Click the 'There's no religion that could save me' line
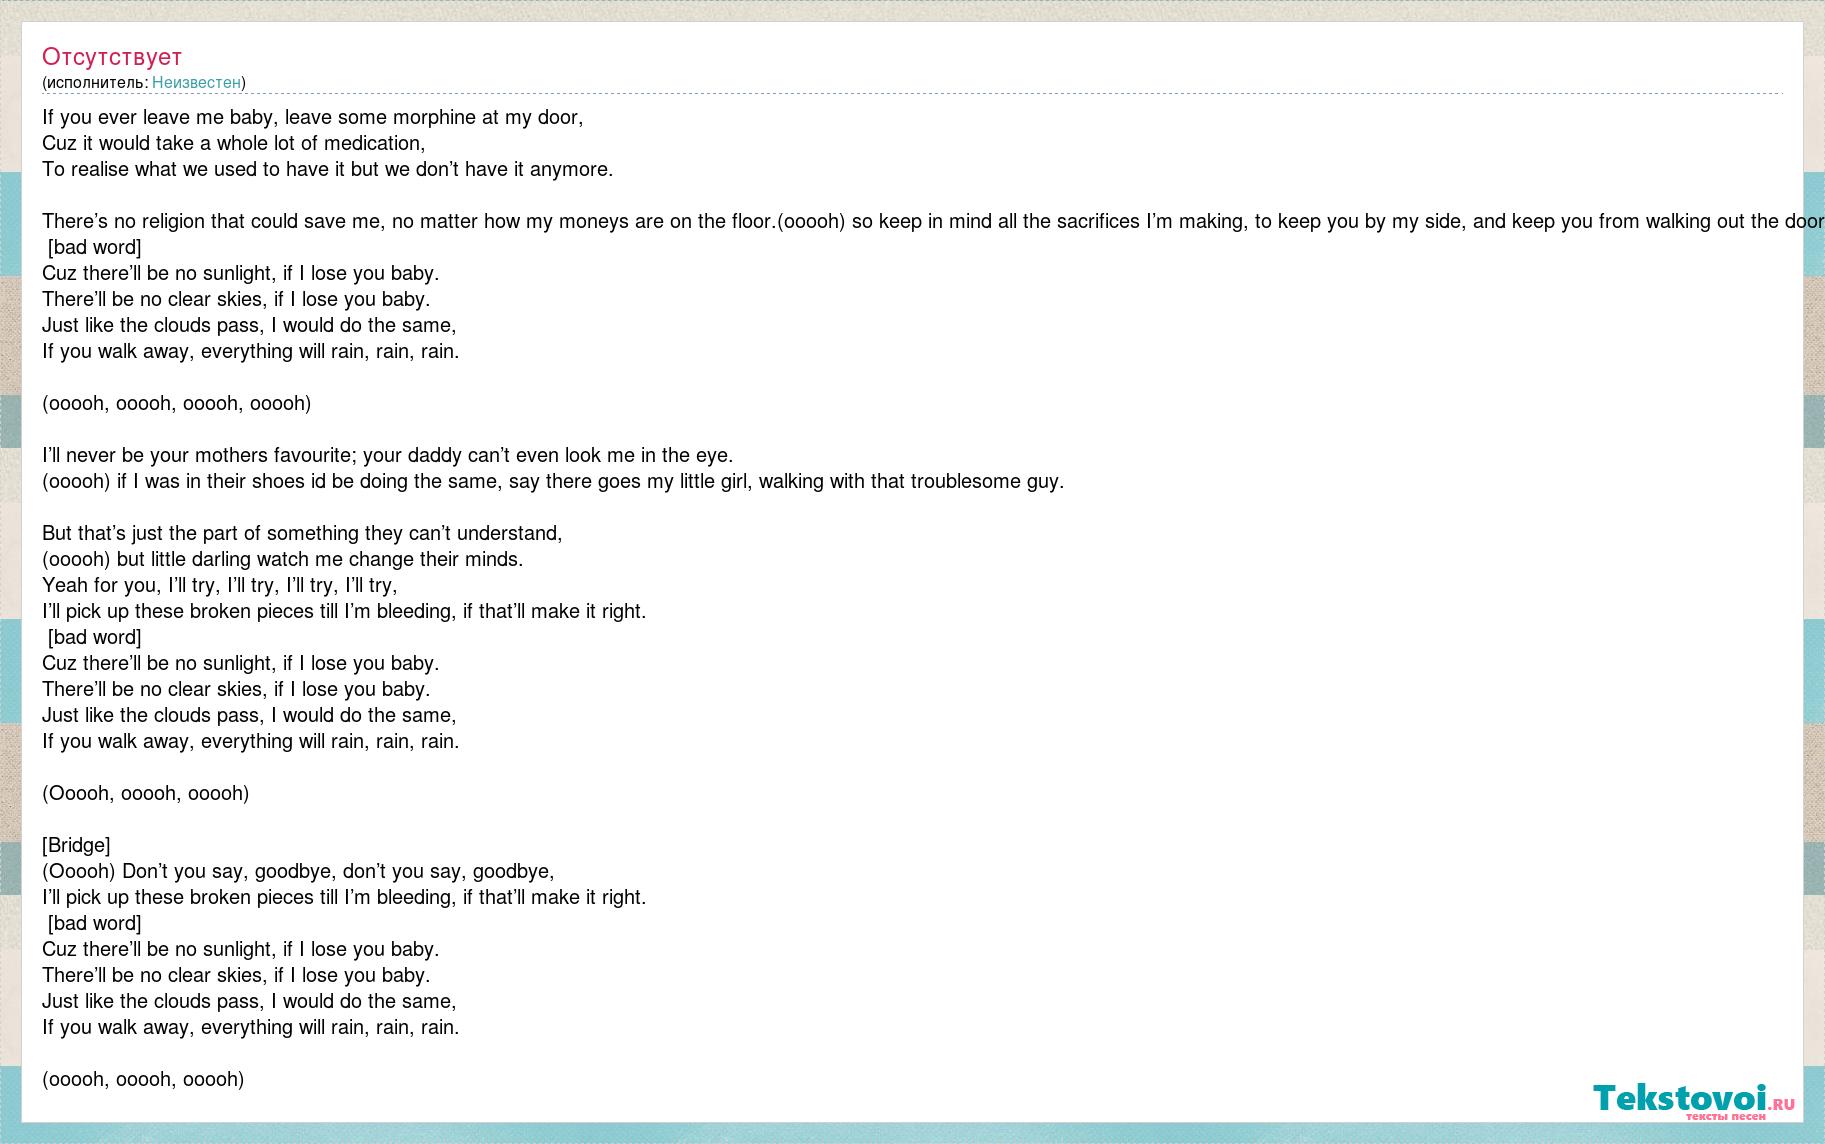Viewport: 1825px width, 1144px height. coord(933,221)
